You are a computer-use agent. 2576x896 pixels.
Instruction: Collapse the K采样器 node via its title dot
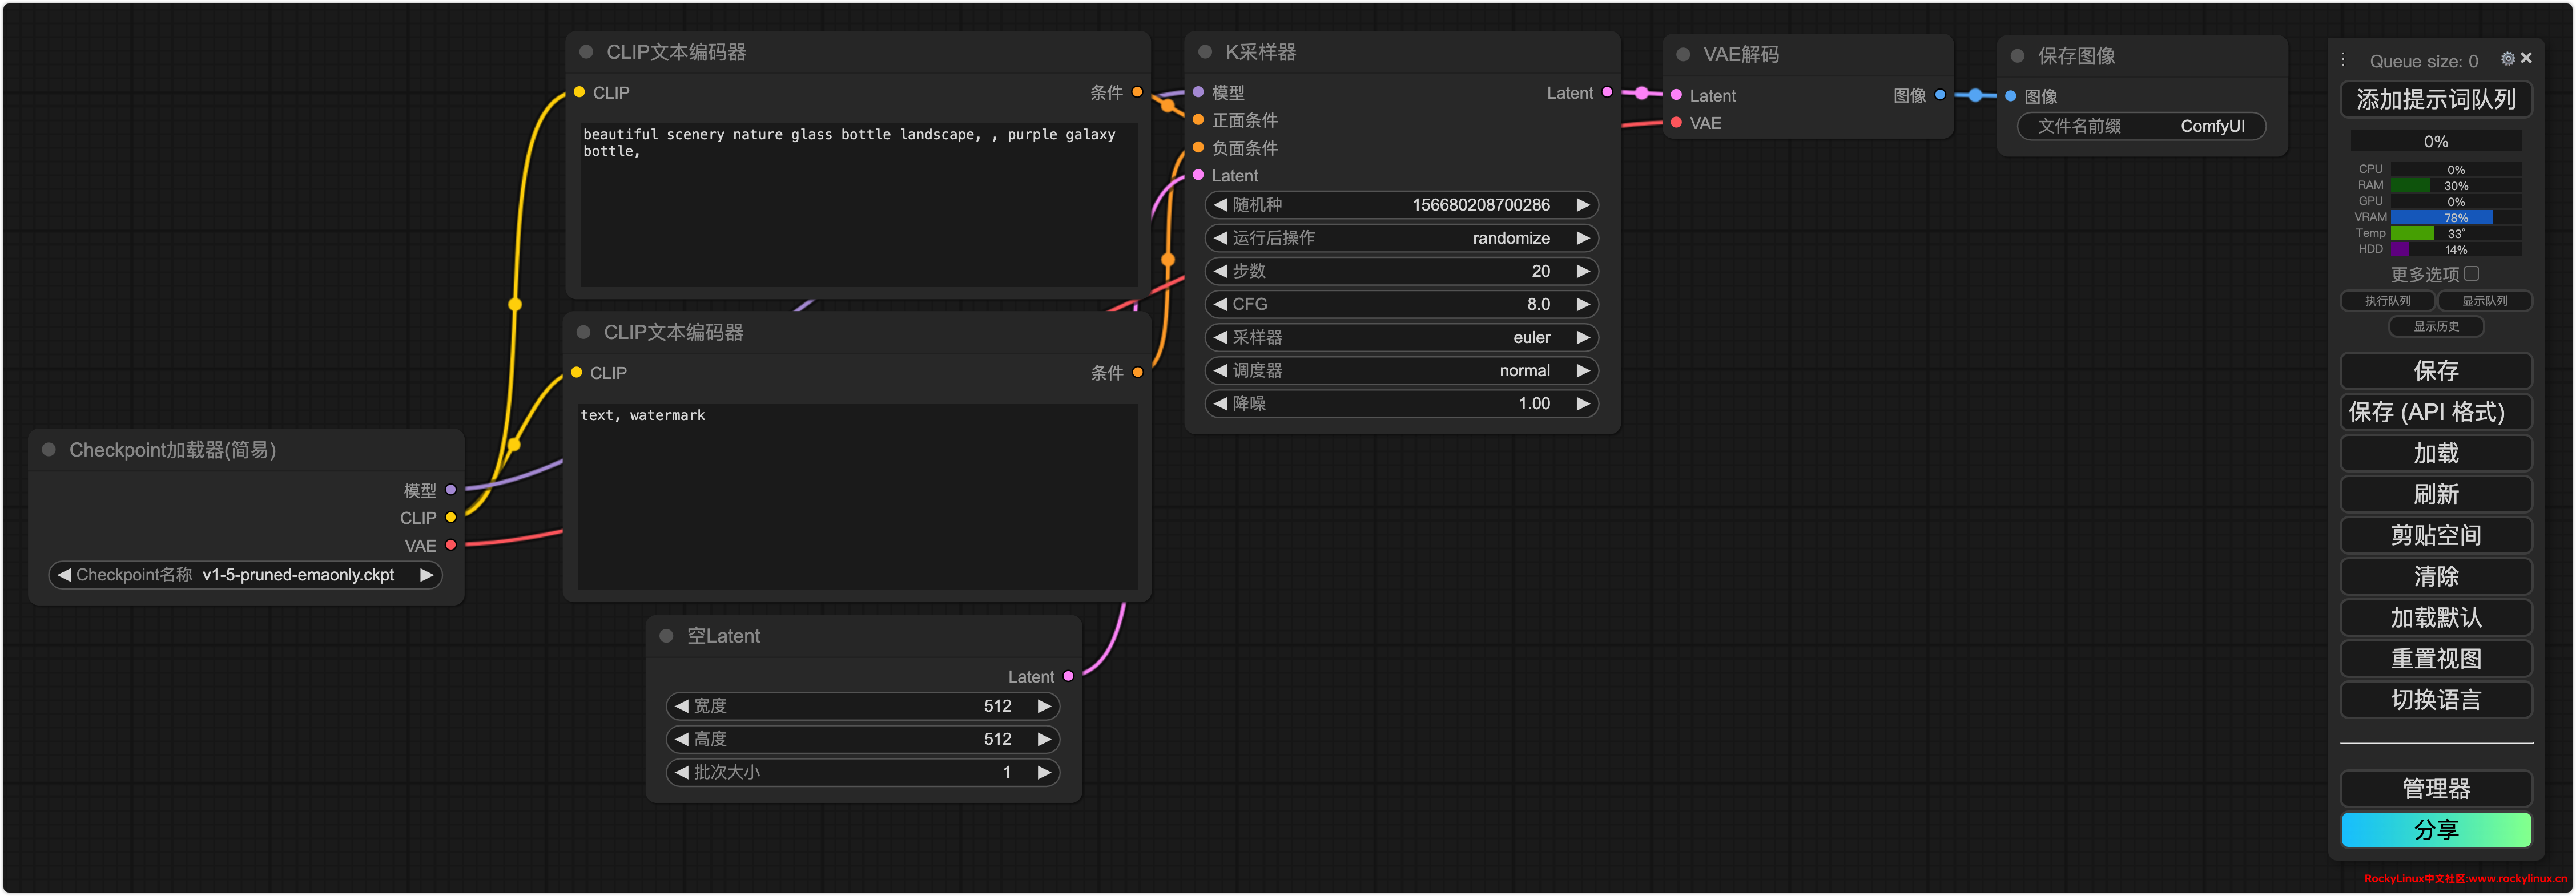pyautogui.click(x=1205, y=52)
